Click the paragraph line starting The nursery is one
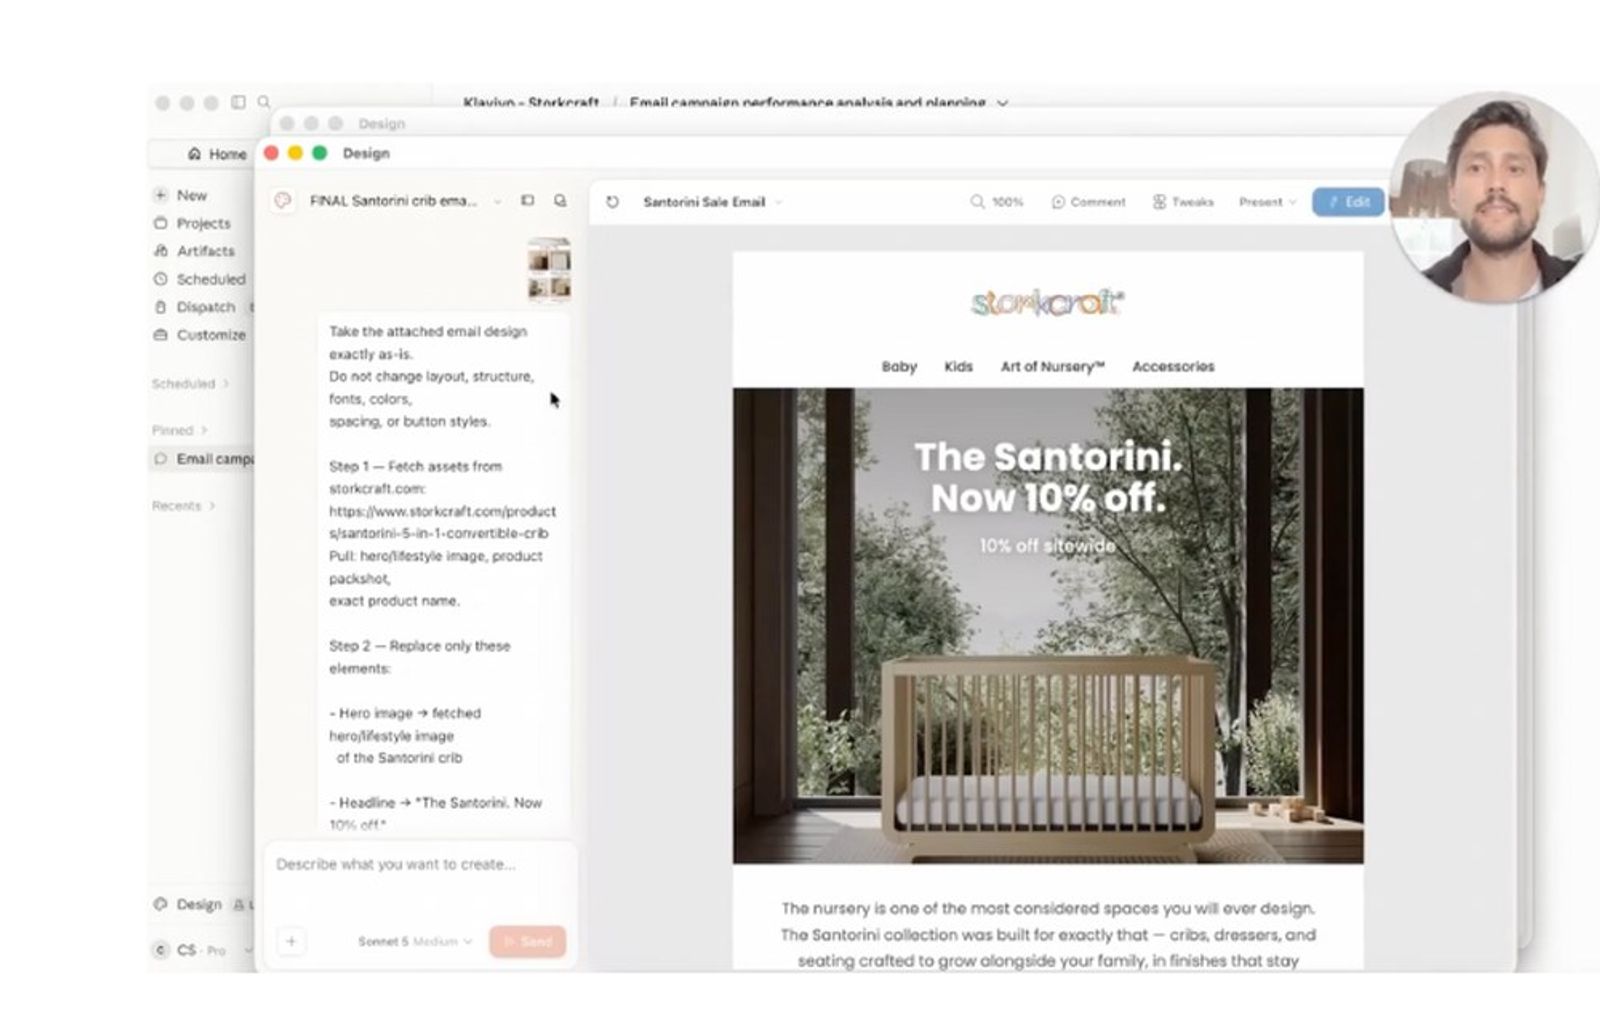This screenshot has height=1024, width=1600. pos(1048,909)
